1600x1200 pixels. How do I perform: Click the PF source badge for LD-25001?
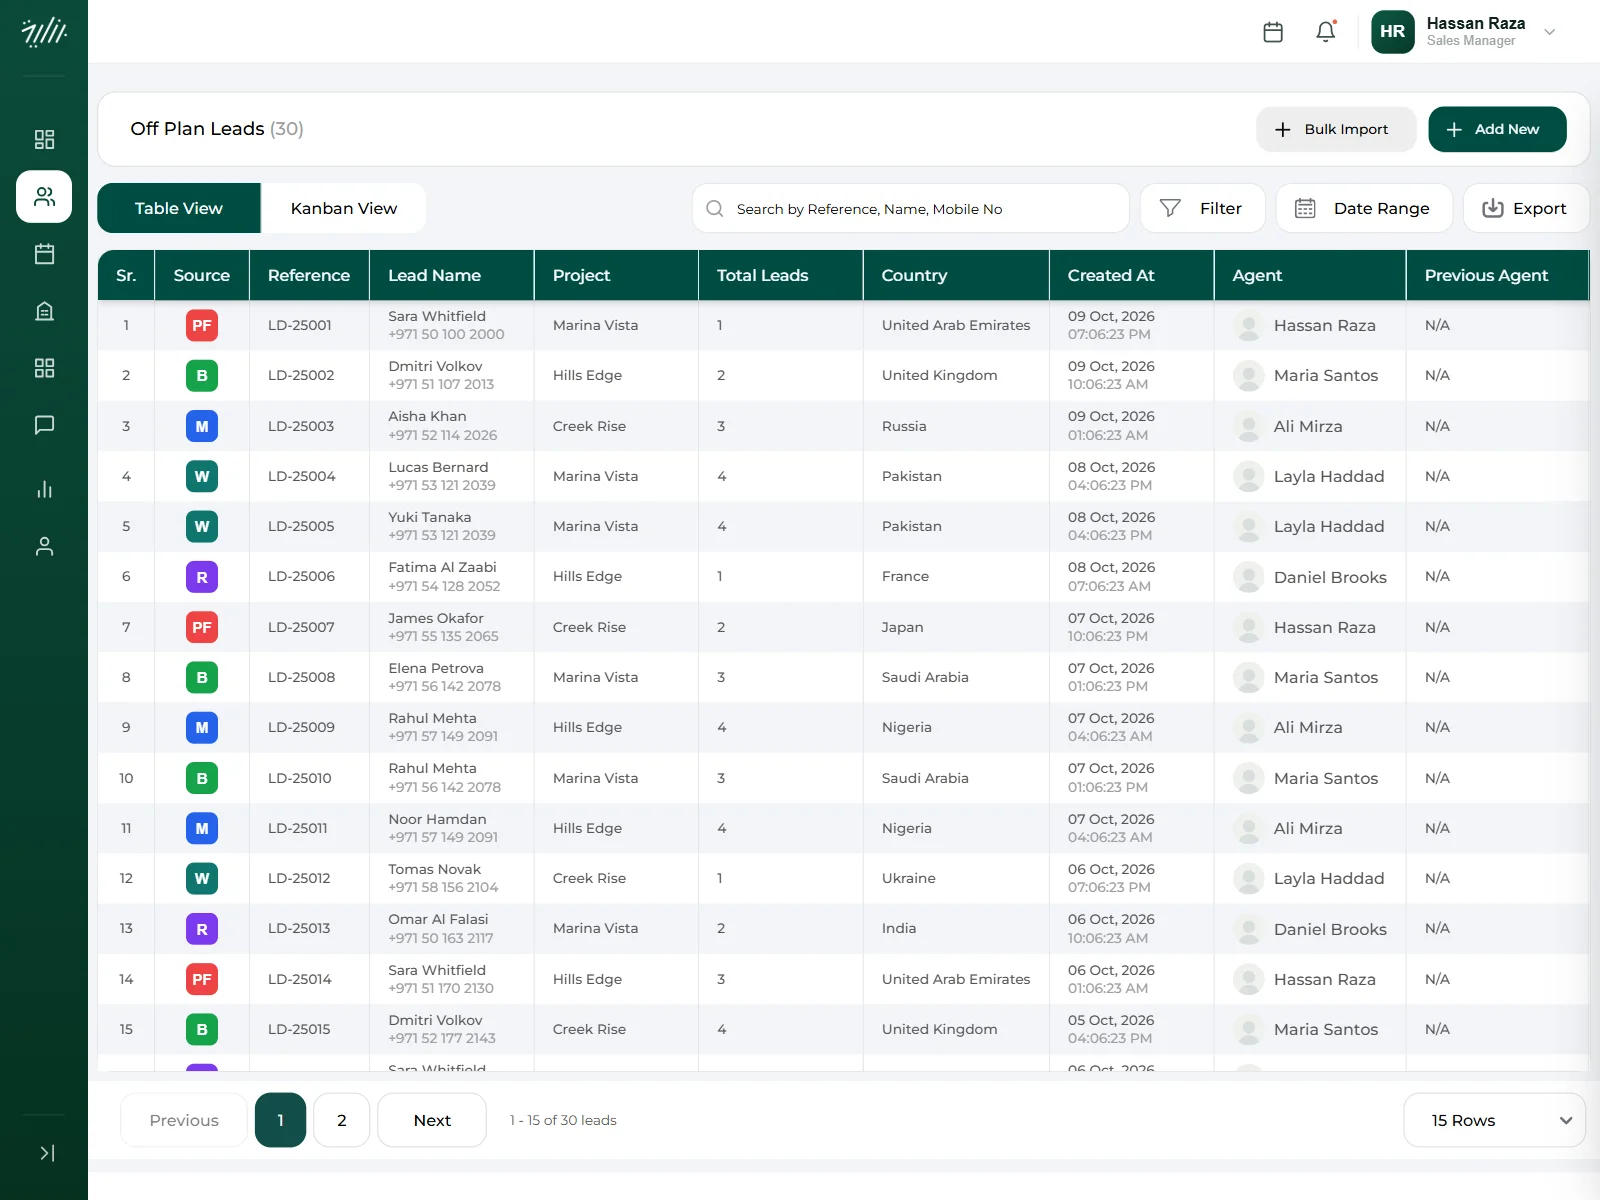[x=202, y=325]
